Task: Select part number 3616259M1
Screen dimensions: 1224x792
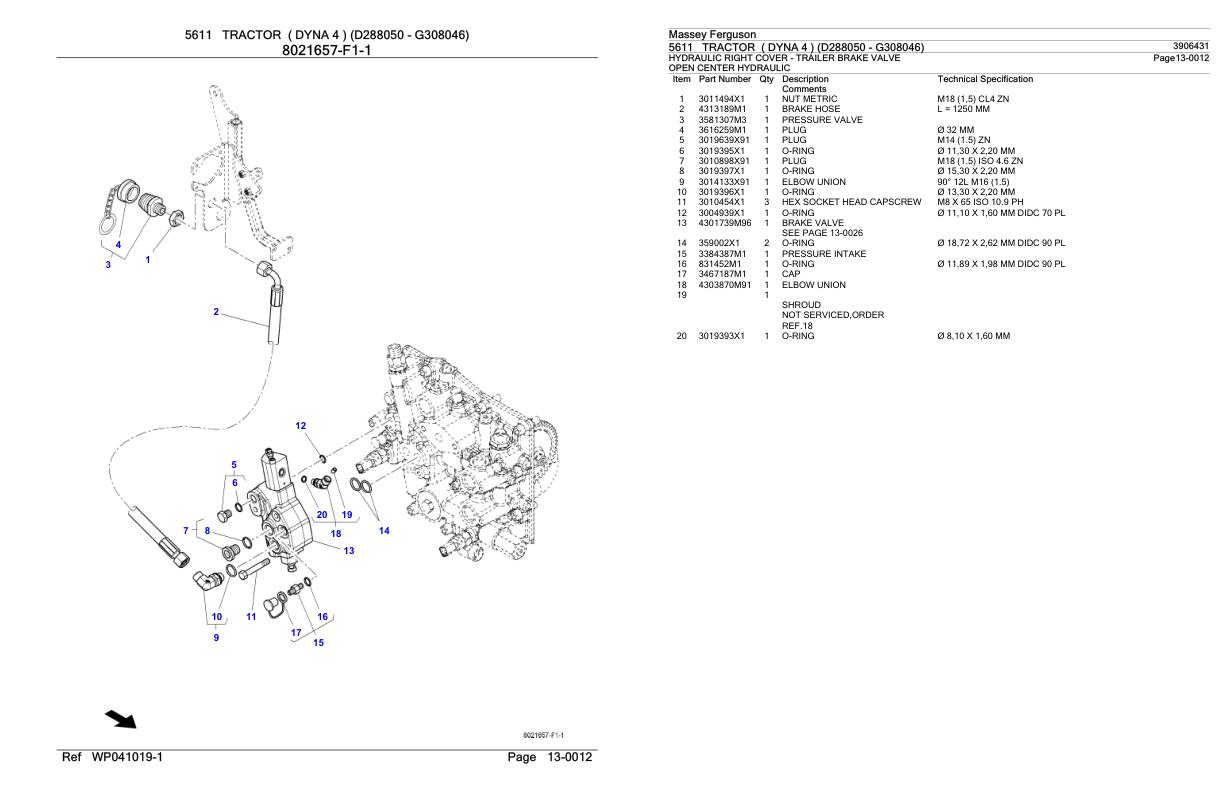Action: (x=722, y=129)
